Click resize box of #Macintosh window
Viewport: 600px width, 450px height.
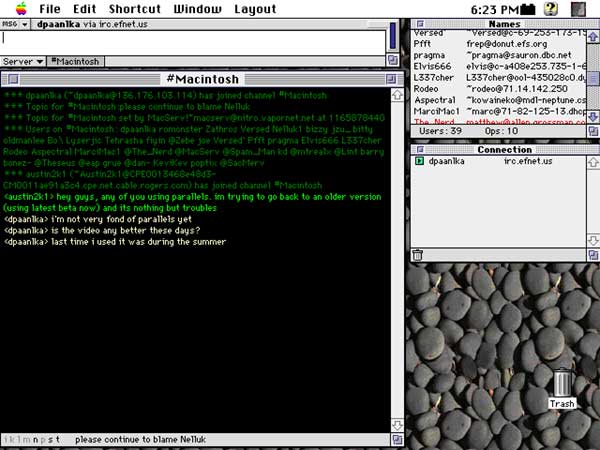point(397,440)
